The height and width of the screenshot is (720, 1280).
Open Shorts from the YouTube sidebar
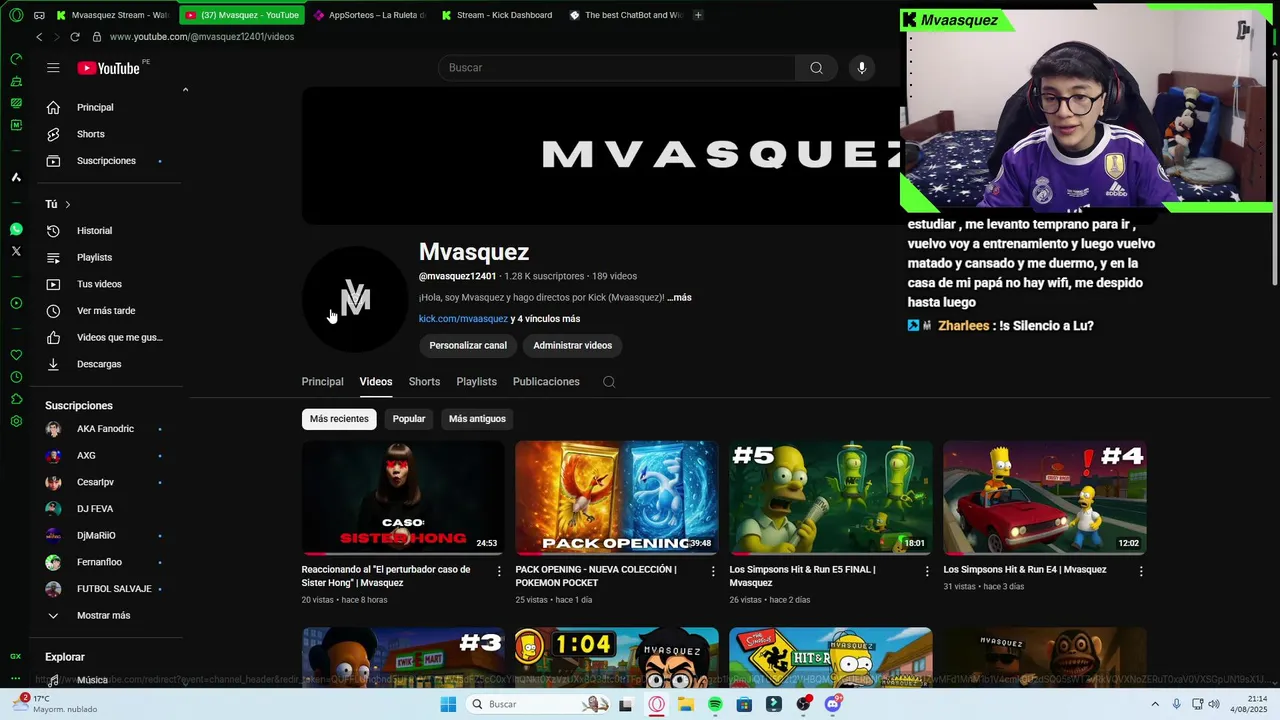[x=107, y=134]
